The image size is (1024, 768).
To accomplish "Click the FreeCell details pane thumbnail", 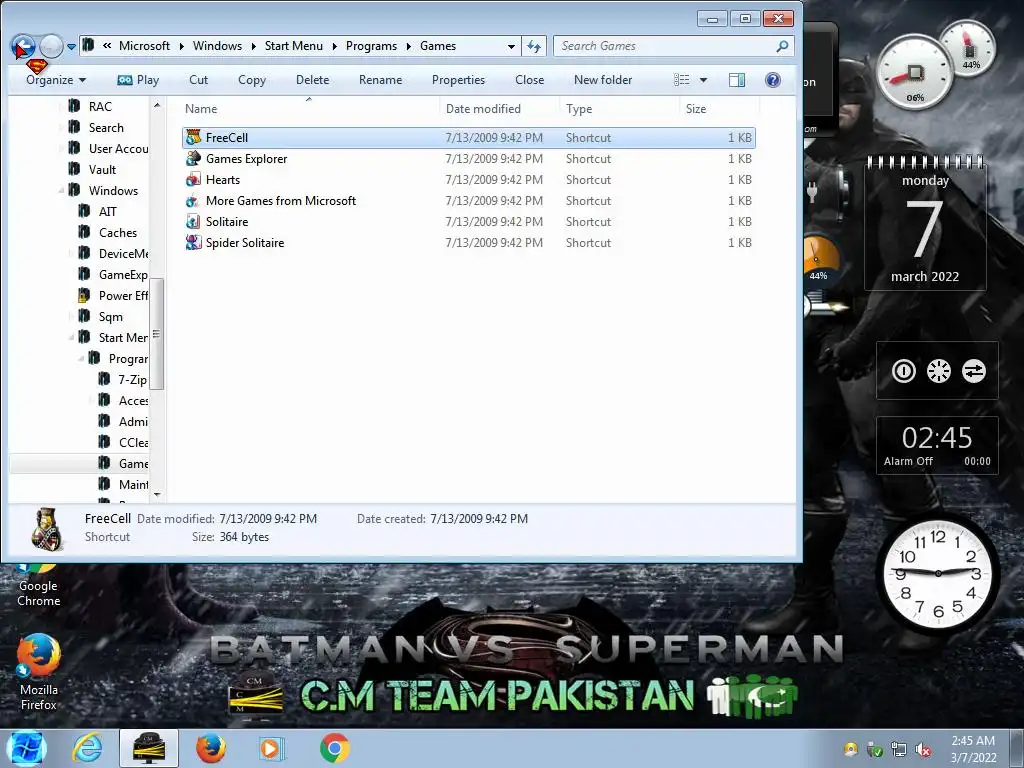I will click(x=47, y=529).
